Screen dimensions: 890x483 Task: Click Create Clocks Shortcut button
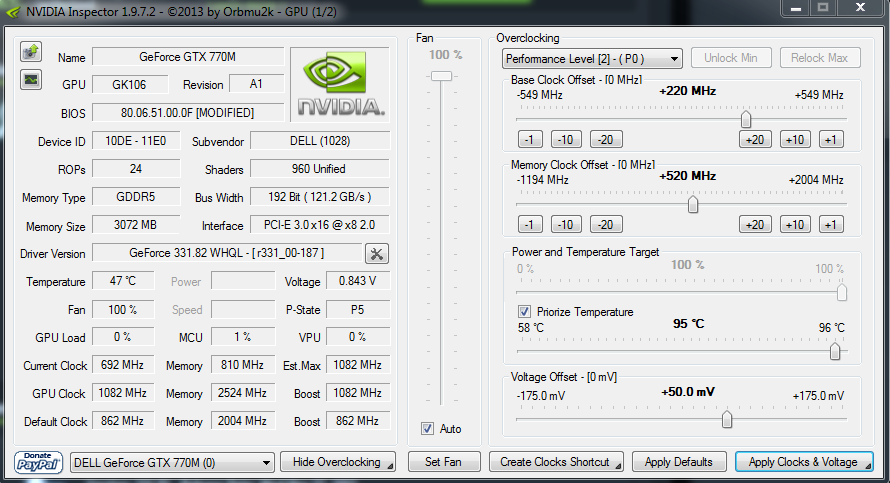pos(556,462)
